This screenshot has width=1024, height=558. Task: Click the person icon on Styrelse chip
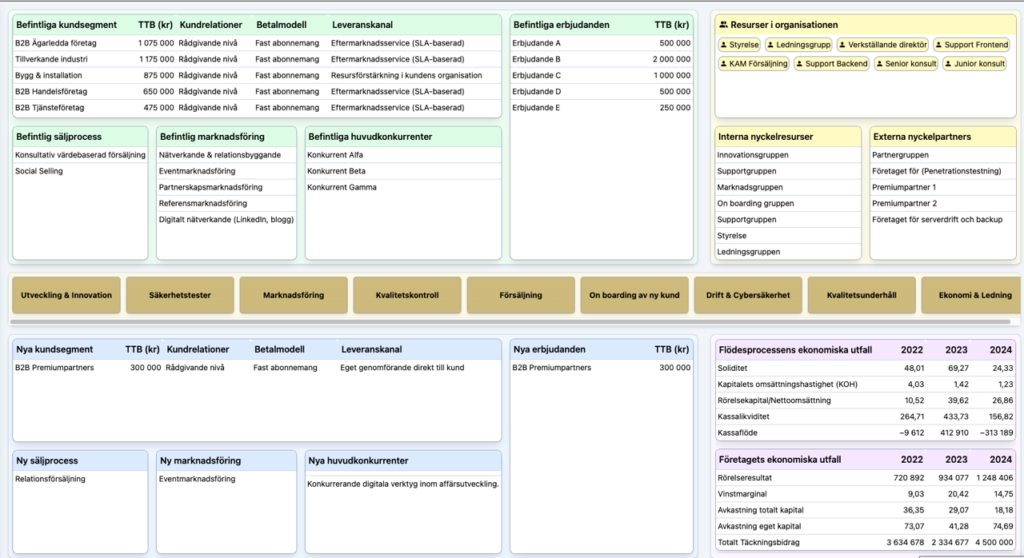[726, 45]
